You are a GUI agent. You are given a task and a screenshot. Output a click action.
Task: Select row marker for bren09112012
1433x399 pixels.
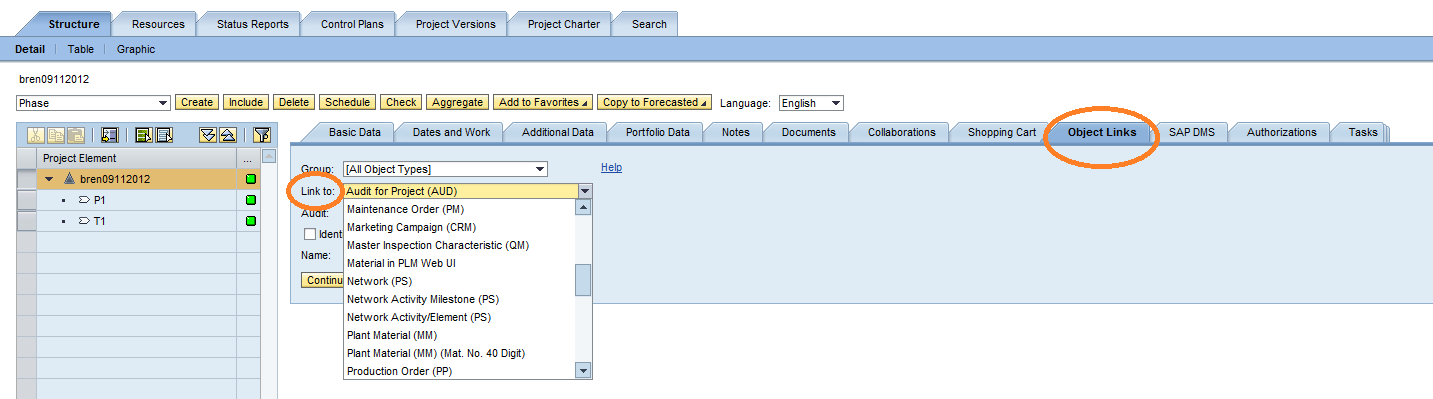coord(27,179)
